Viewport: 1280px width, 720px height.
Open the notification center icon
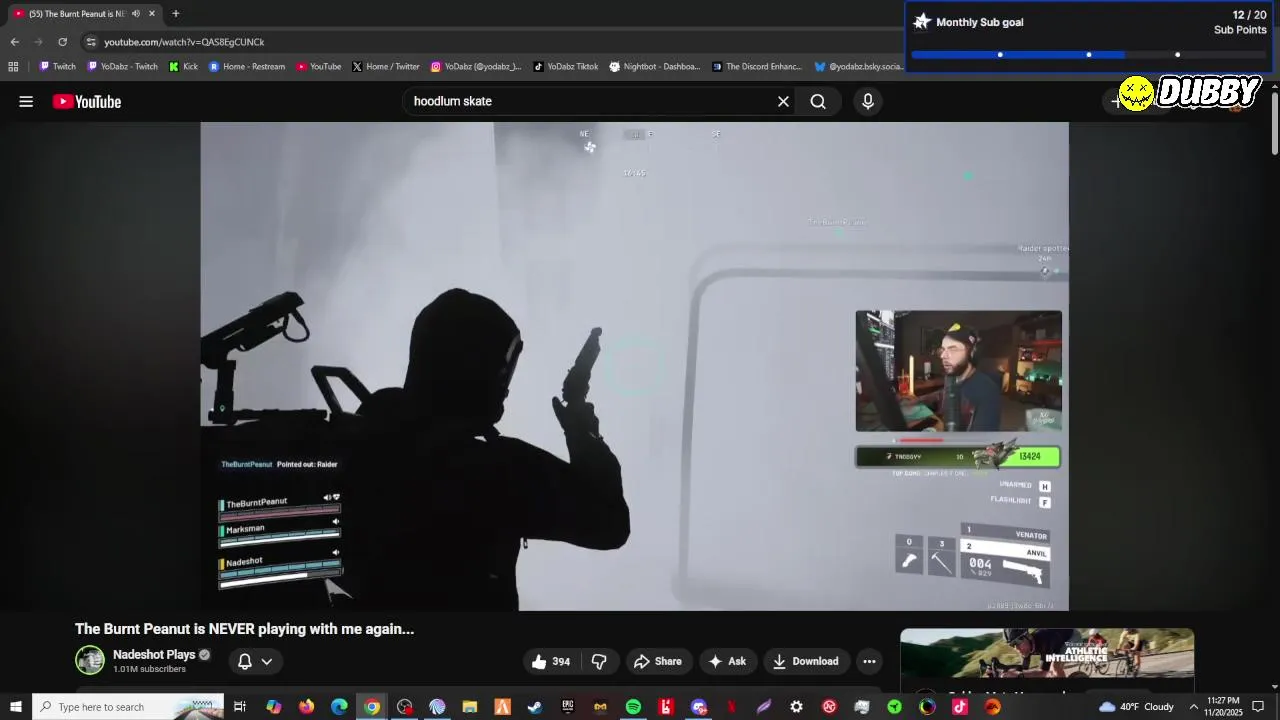(1258, 707)
